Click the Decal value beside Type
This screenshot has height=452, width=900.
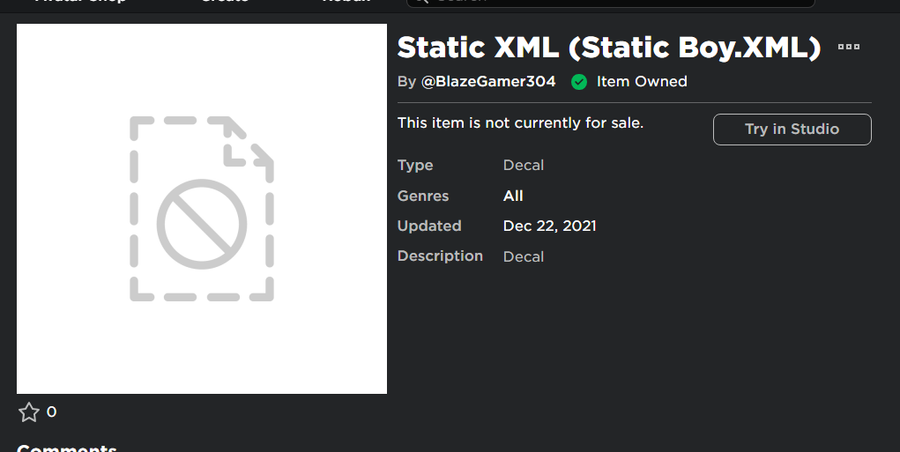click(523, 165)
